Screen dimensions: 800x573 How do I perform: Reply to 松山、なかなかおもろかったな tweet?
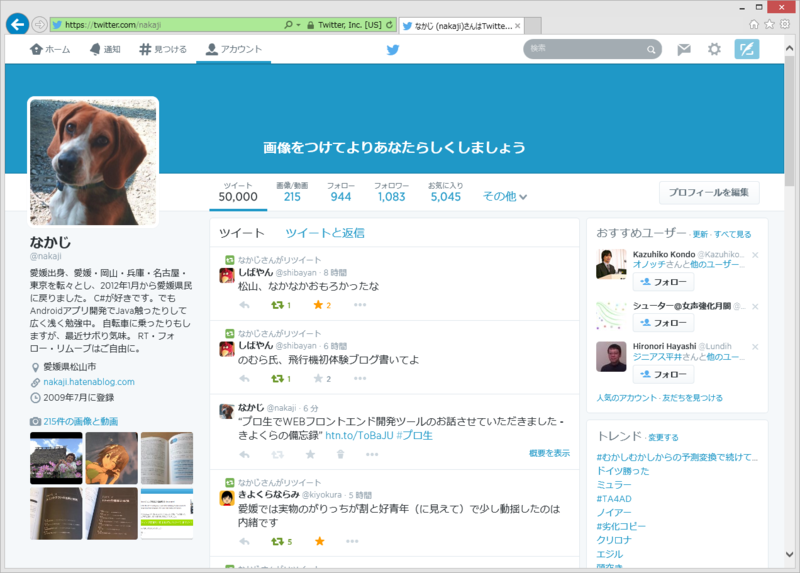coord(244,305)
